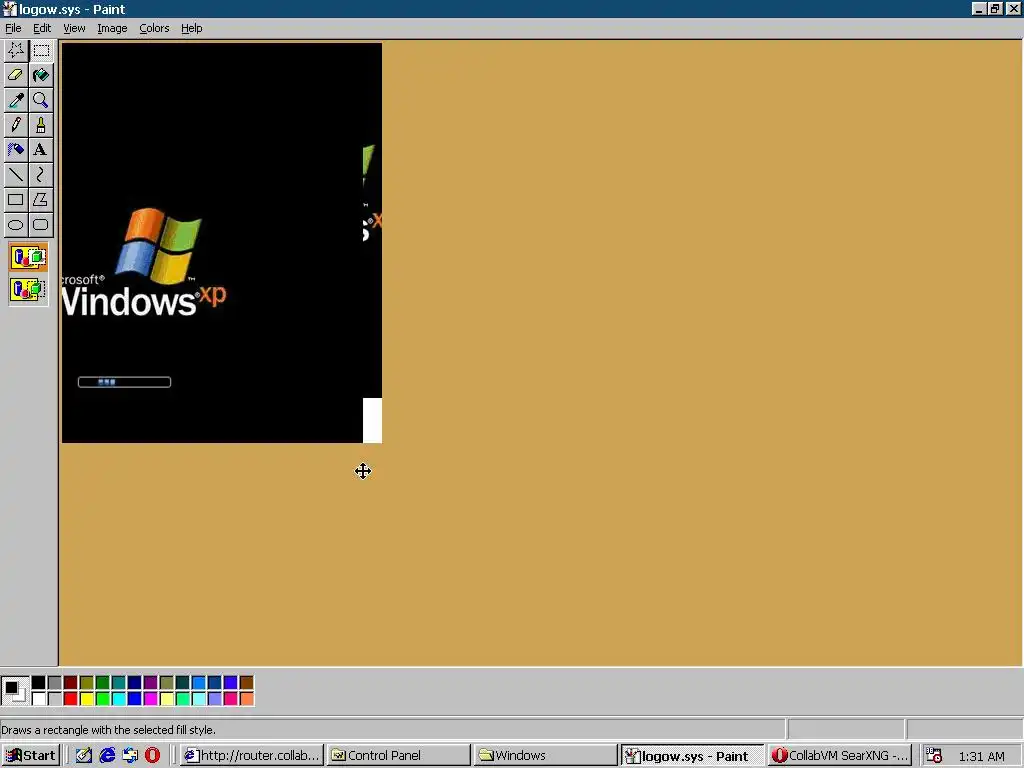Choose the straight Line tool
Viewport: 1024px width, 768px height.
pos(16,174)
